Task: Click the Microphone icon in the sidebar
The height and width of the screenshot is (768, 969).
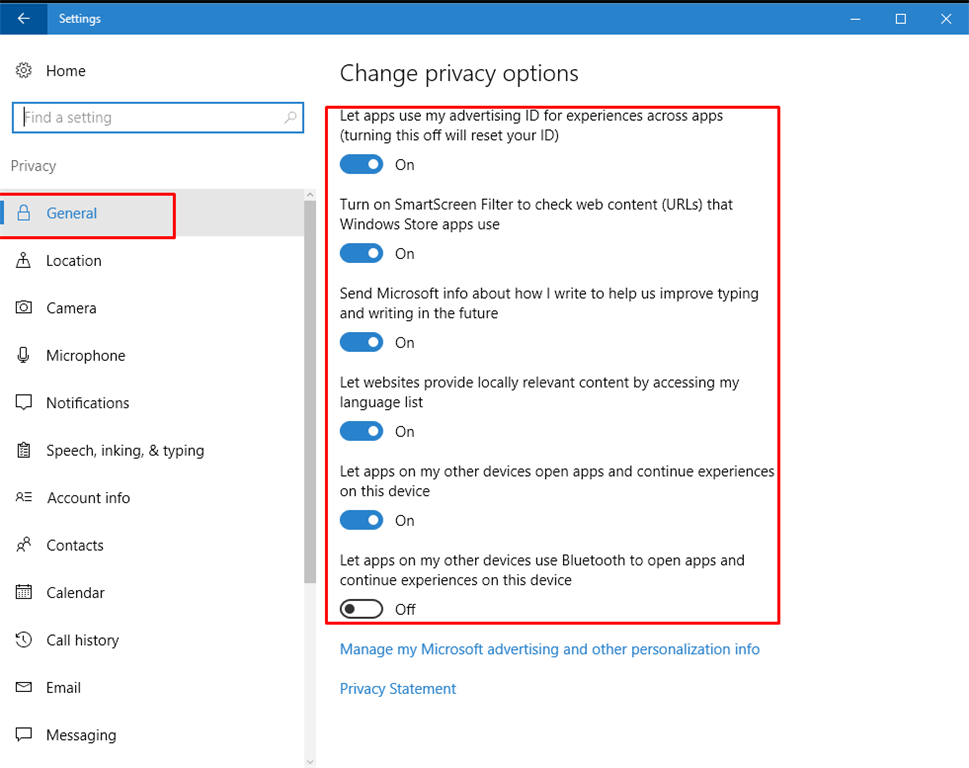Action: click(x=24, y=356)
